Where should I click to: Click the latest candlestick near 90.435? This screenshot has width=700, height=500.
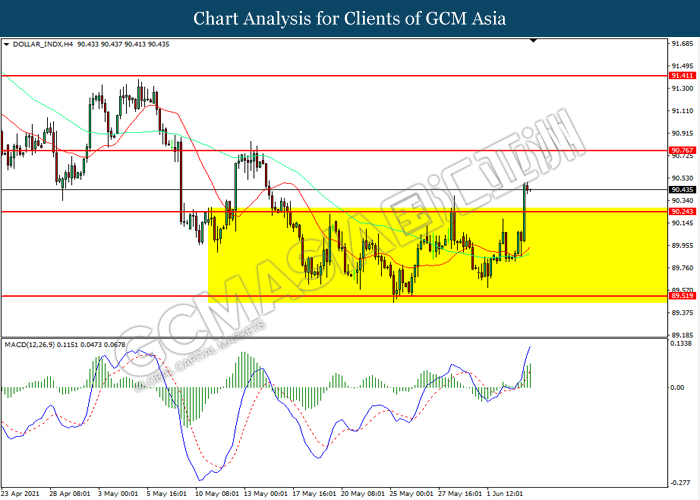[529, 189]
